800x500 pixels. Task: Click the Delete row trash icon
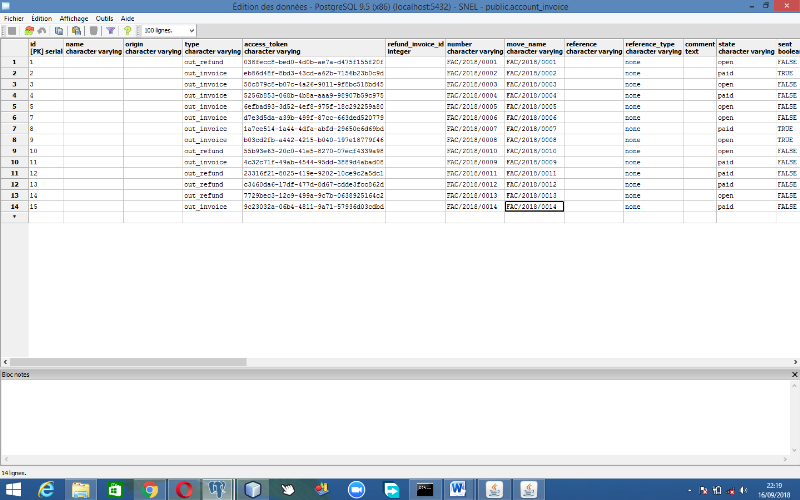(x=93, y=31)
